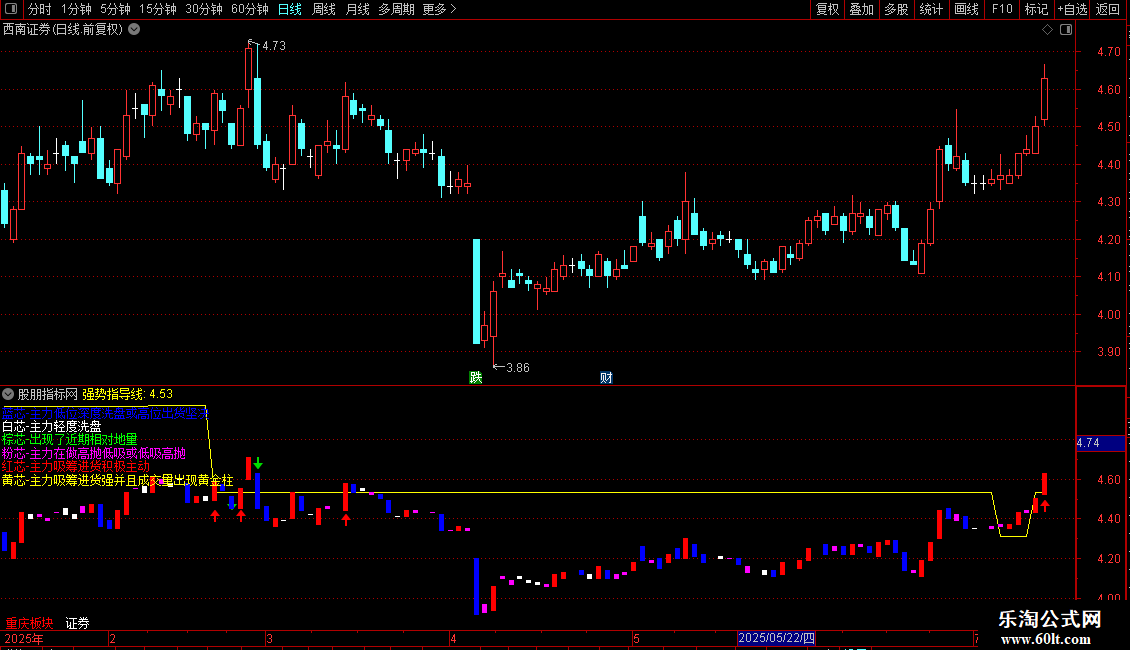Select the 15分钟 period
The image size is (1130, 650).
(158, 9)
